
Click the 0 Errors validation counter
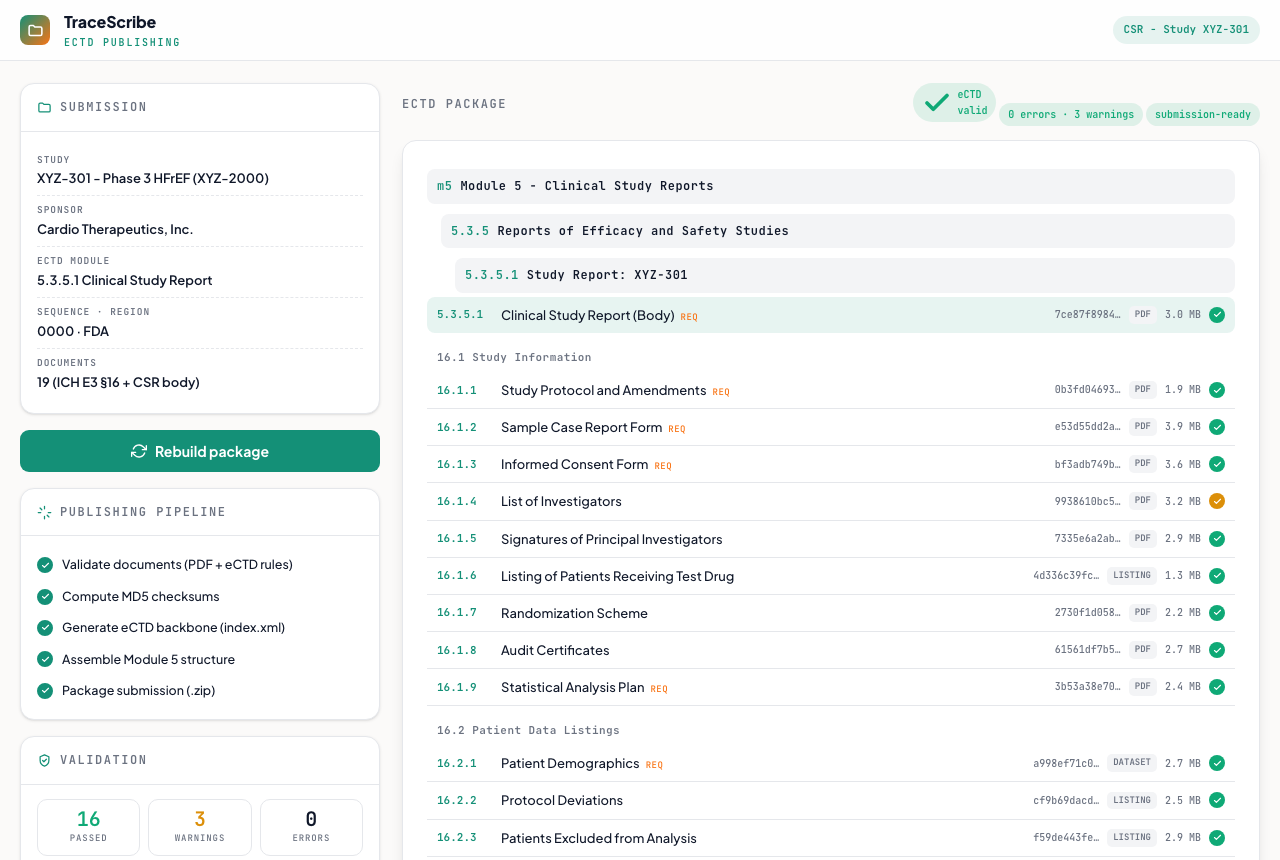[x=311, y=827]
